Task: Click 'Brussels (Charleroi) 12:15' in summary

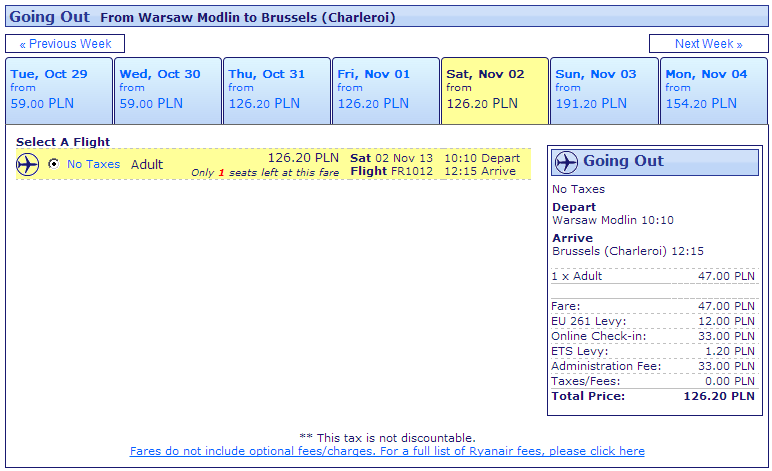Action: (x=628, y=251)
